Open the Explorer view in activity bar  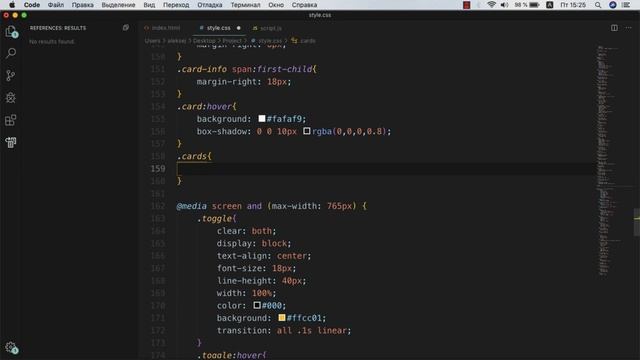pos(11,31)
